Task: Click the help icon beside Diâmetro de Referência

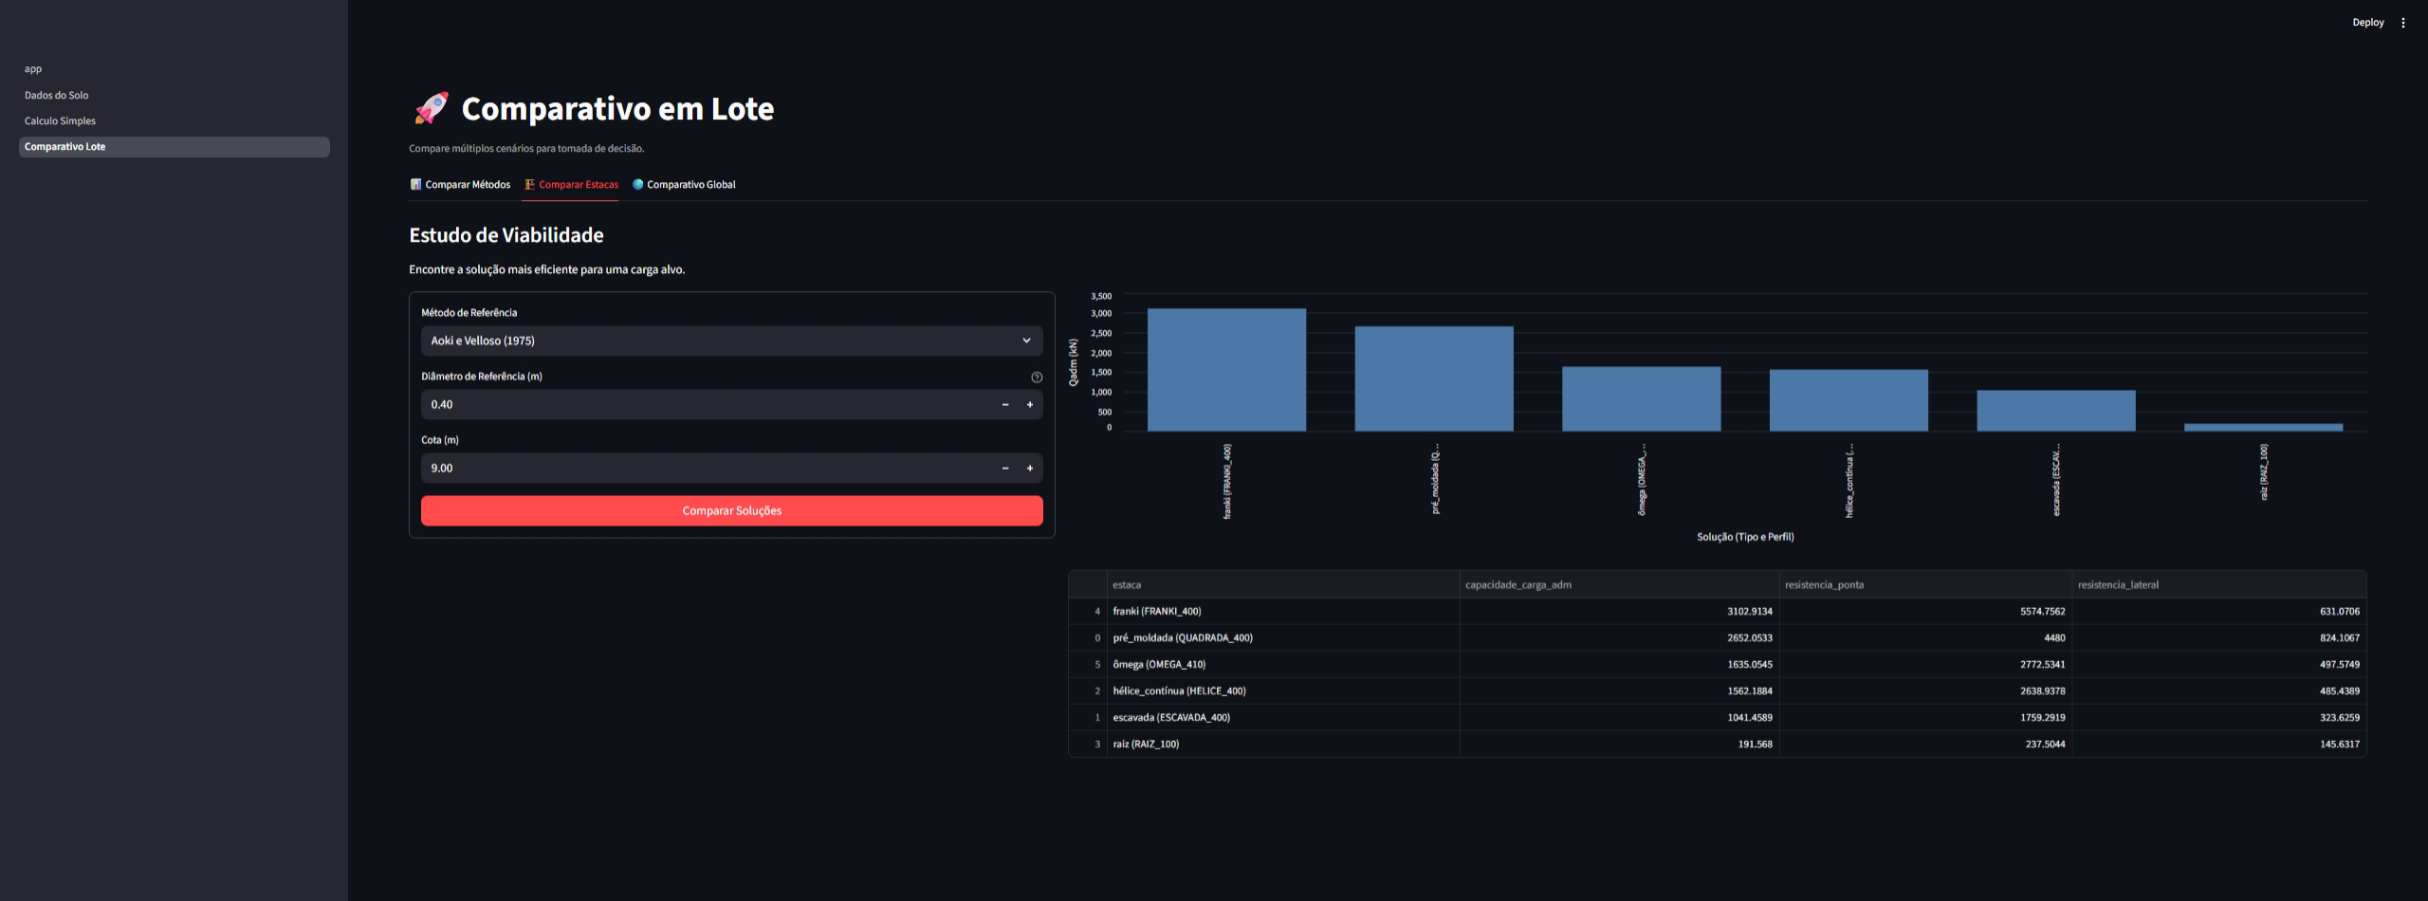Action: (1036, 377)
